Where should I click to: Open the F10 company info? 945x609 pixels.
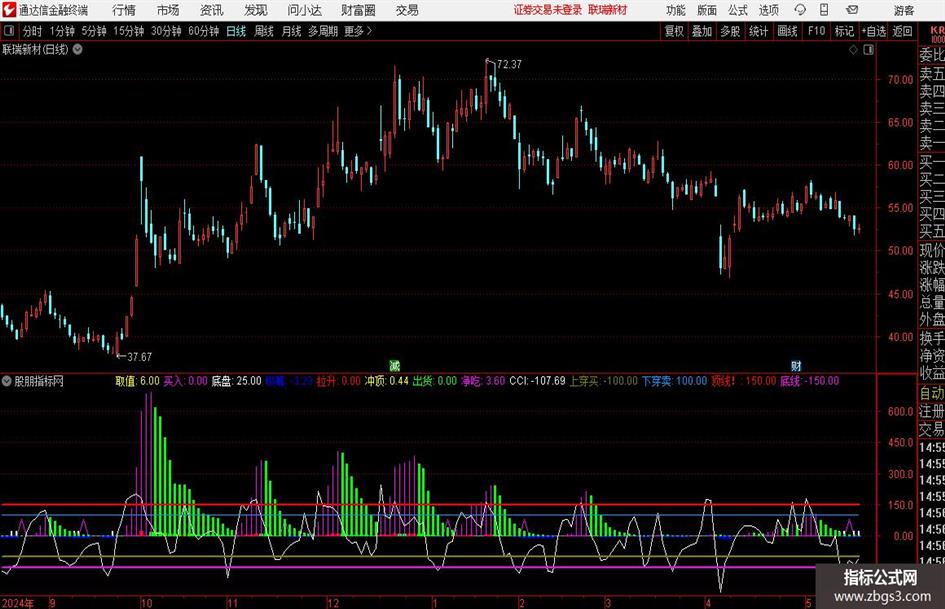click(817, 31)
